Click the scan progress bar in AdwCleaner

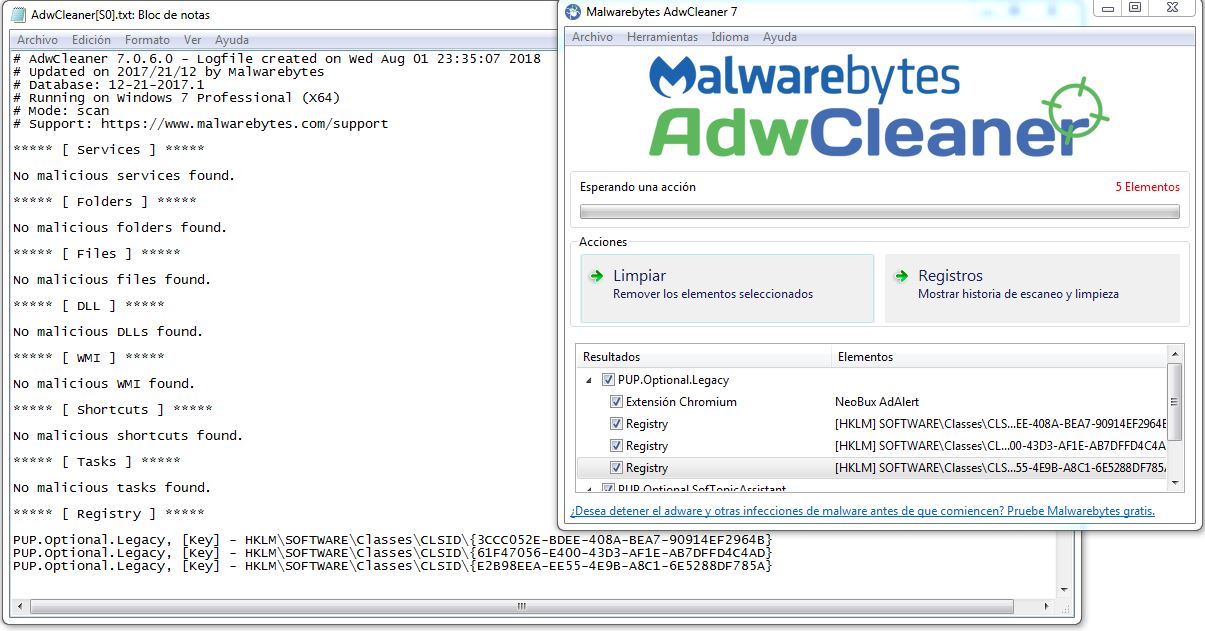click(x=880, y=212)
